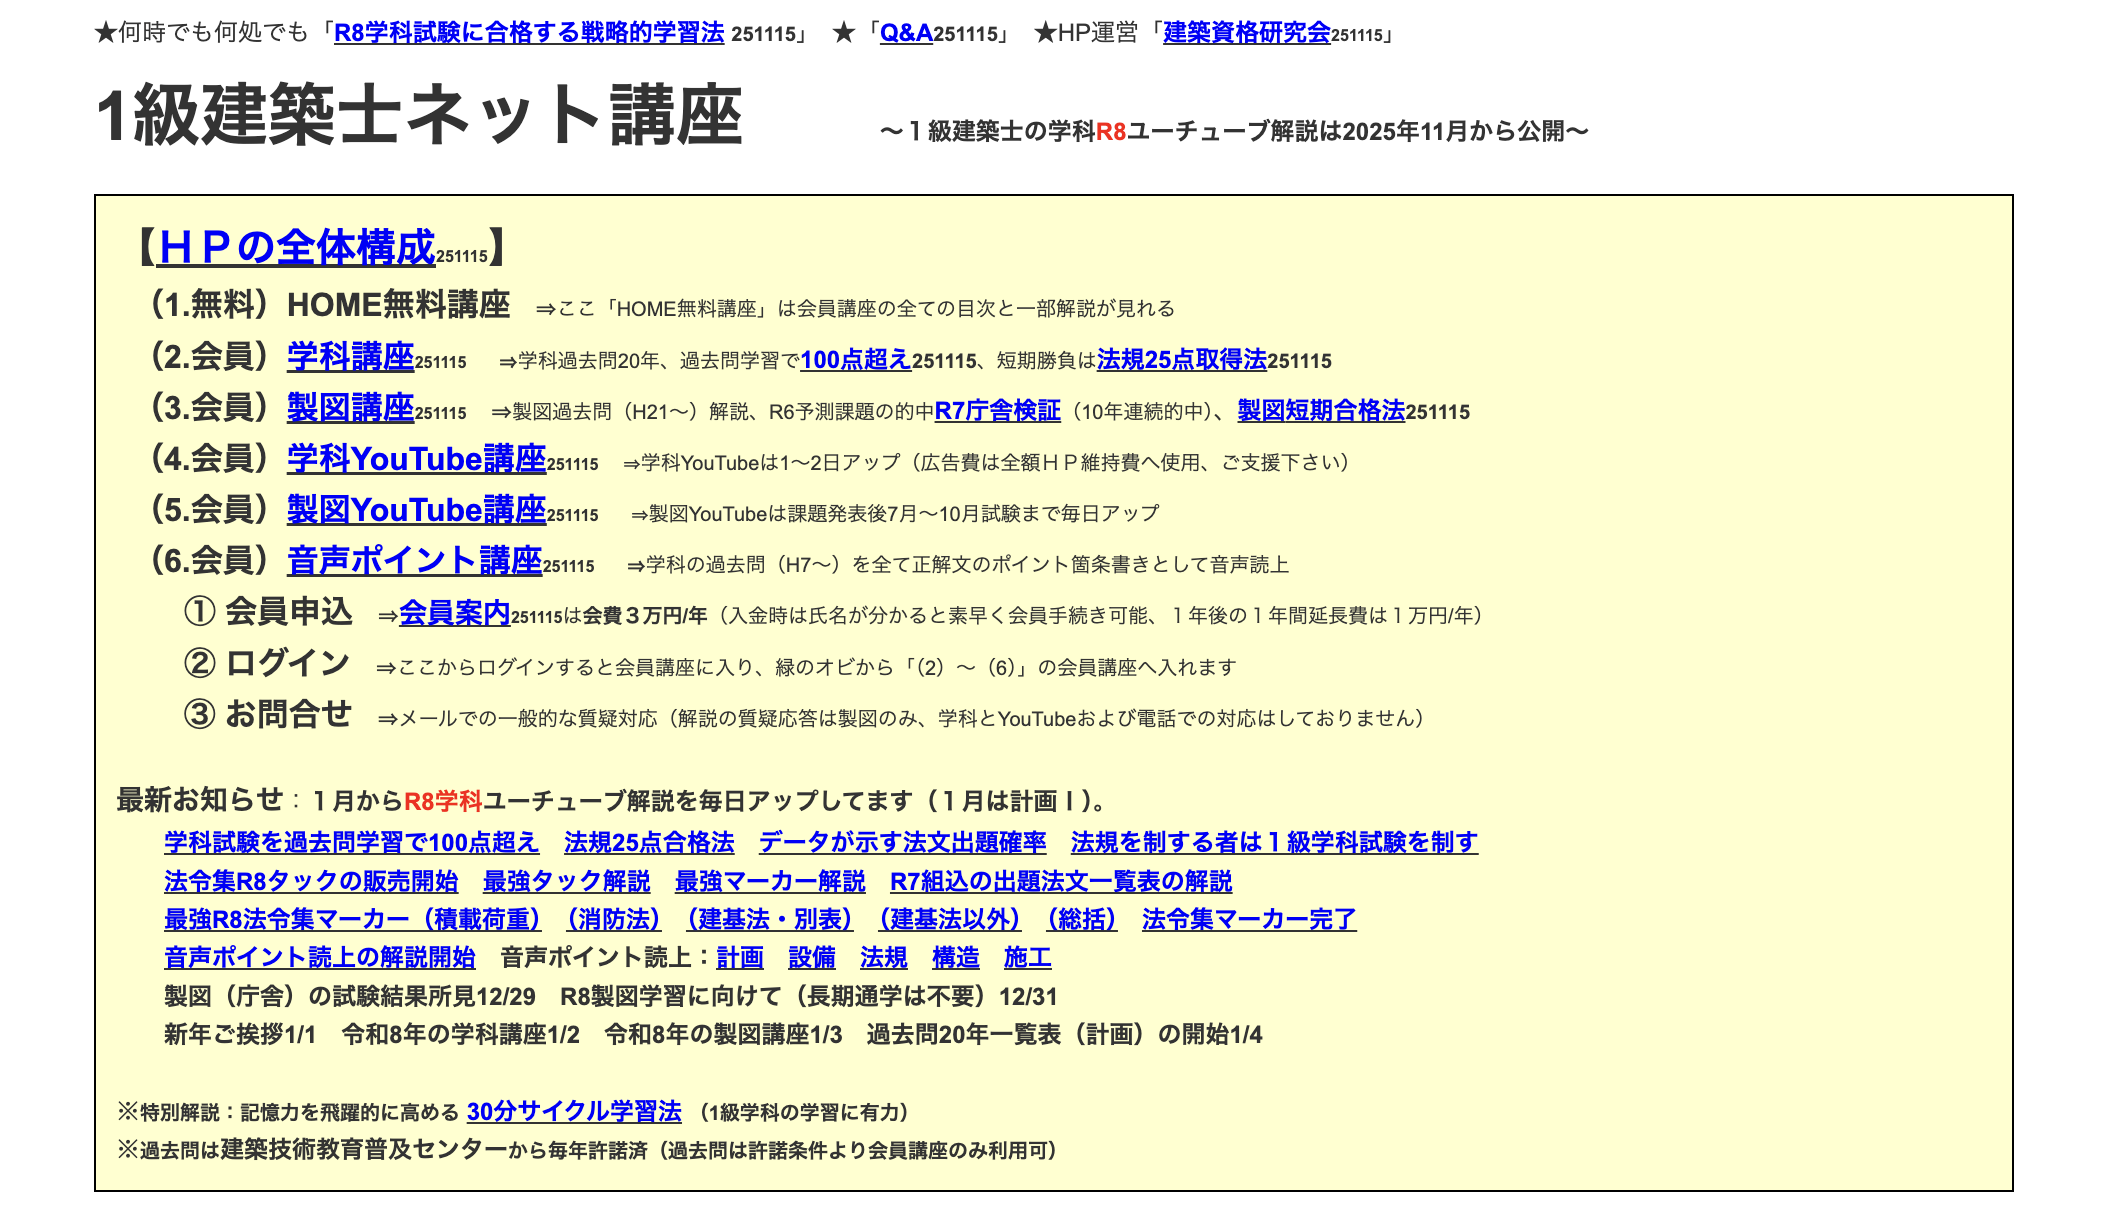
Task: Open the 製図講座 drawing course
Action: point(349,409)
